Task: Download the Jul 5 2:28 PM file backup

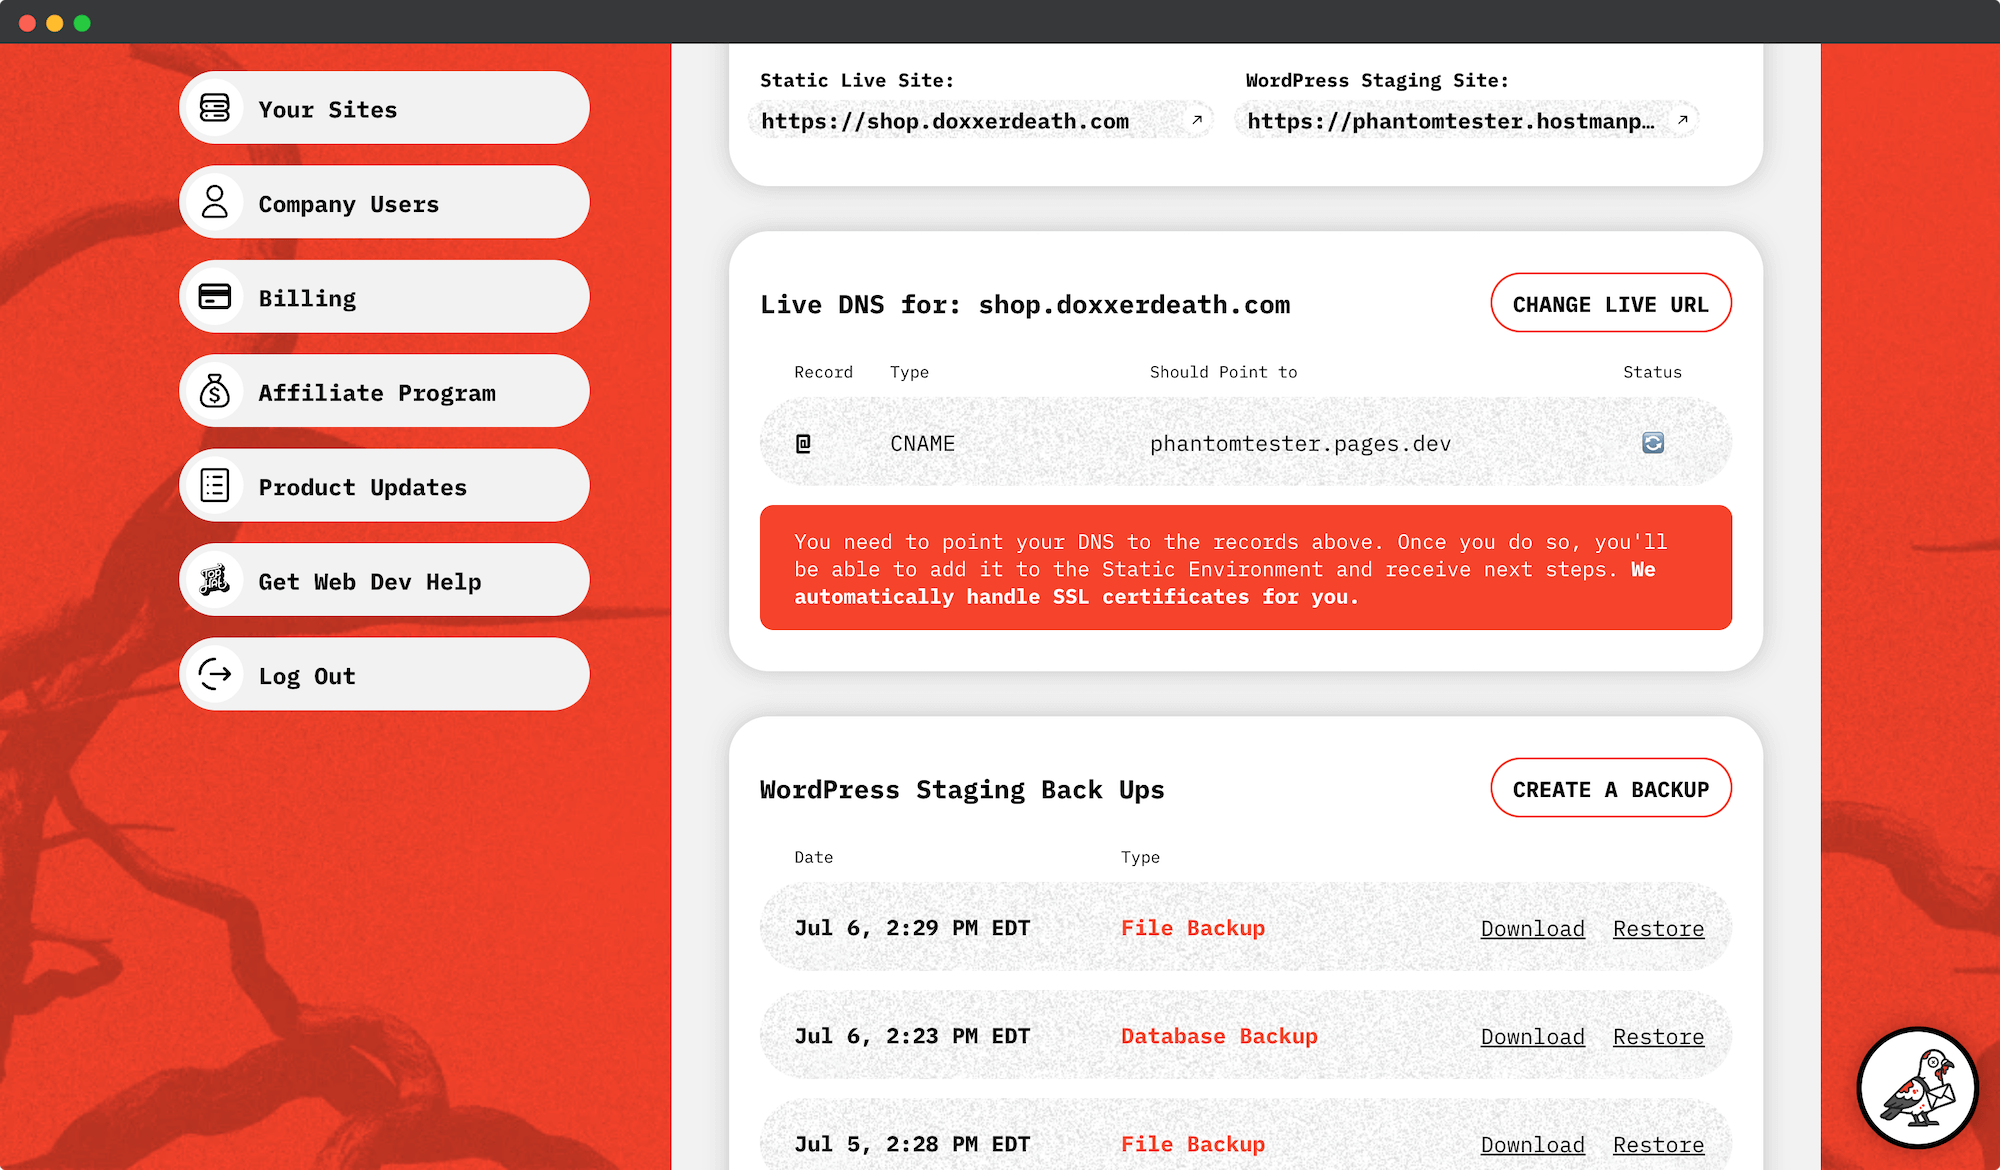Action: click(1532, 1145)
